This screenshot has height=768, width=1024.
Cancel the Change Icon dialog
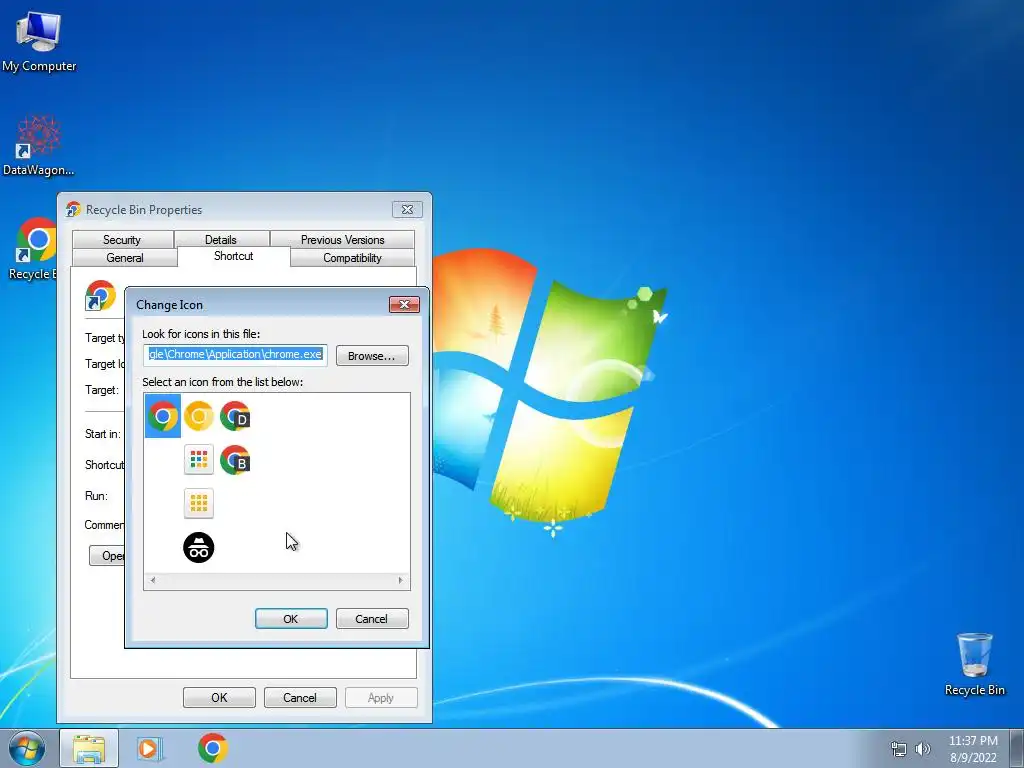pos(372,618)
